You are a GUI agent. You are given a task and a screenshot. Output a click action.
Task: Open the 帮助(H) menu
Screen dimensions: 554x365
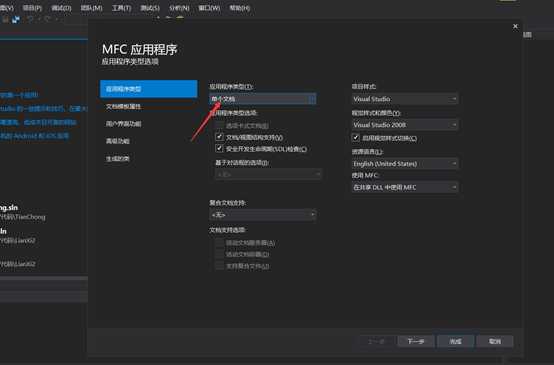(x=240, y=8)
